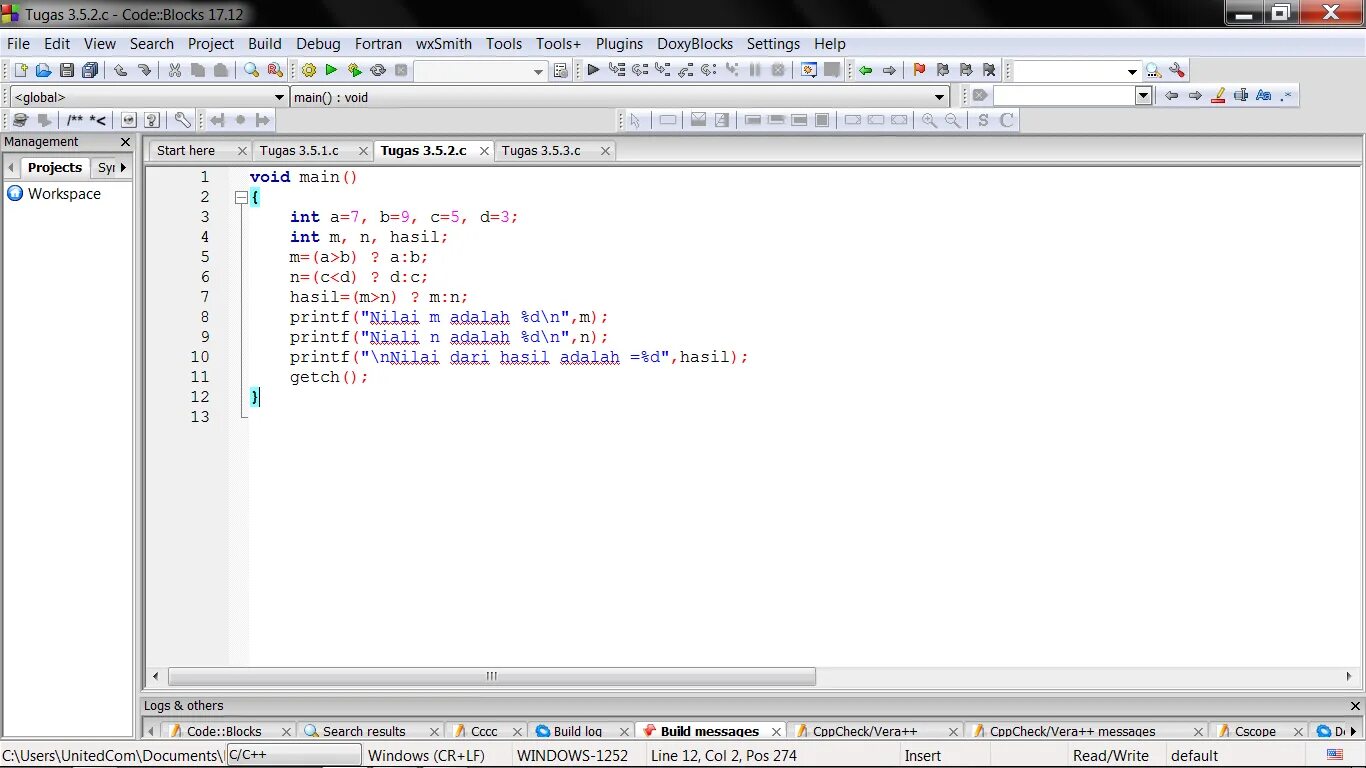The width and height of the screenshot is (1366, 768).
Task: Save the current file using the floppy disk icon
Action: (x=67, y=70)
